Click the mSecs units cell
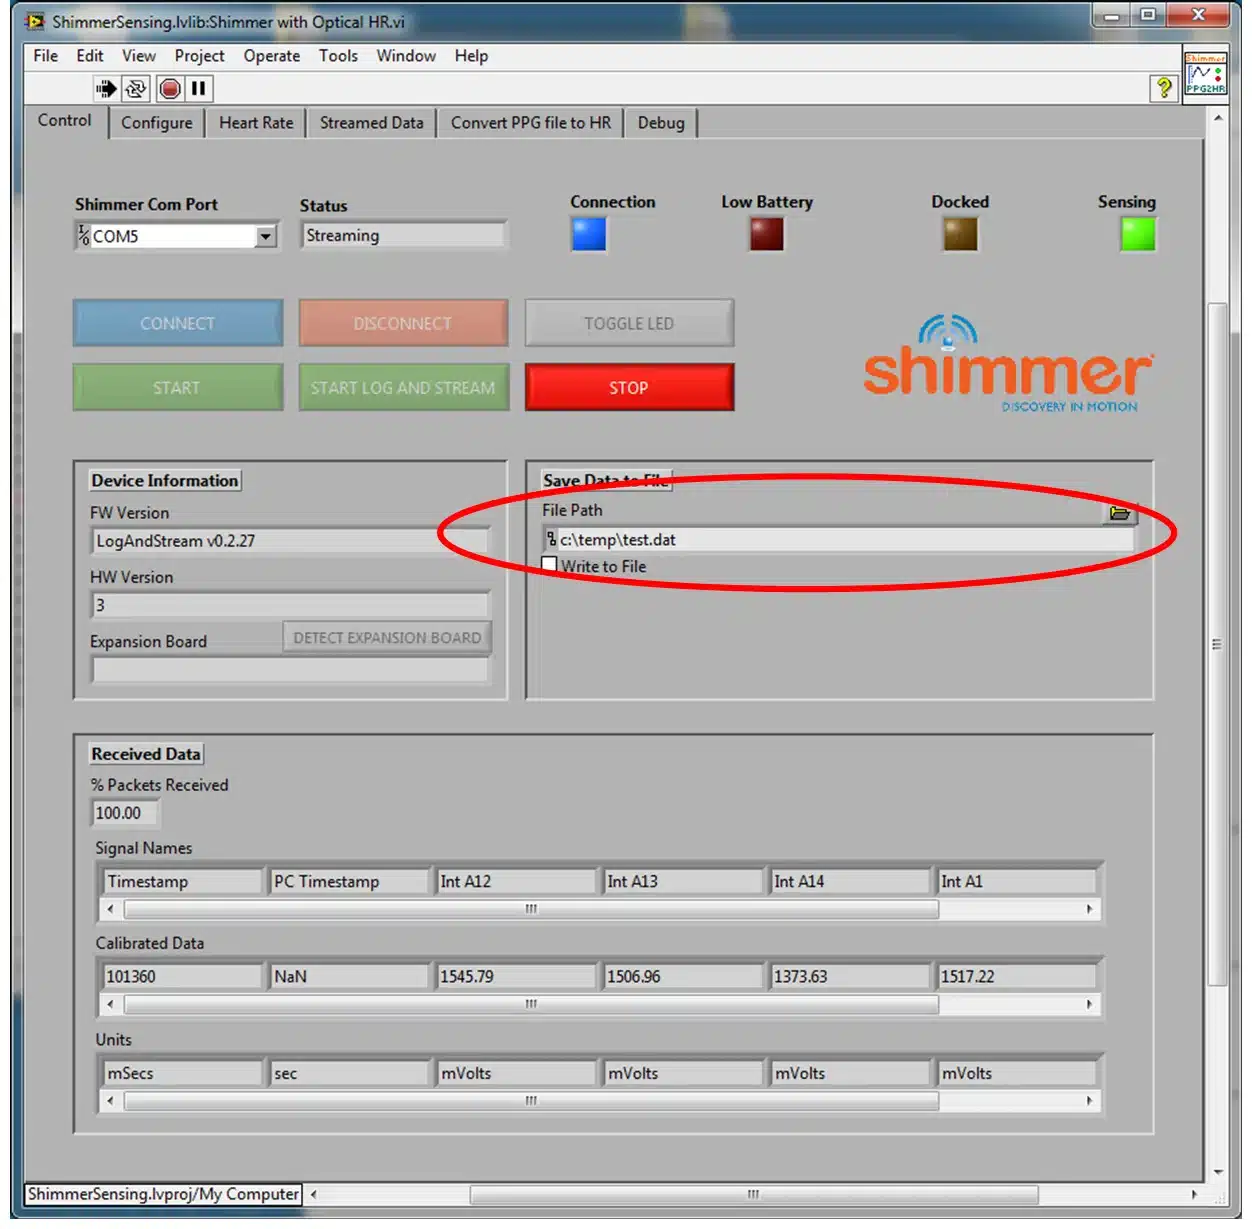This screenshot has height=1229, width=1252. tap(182, 1073)
